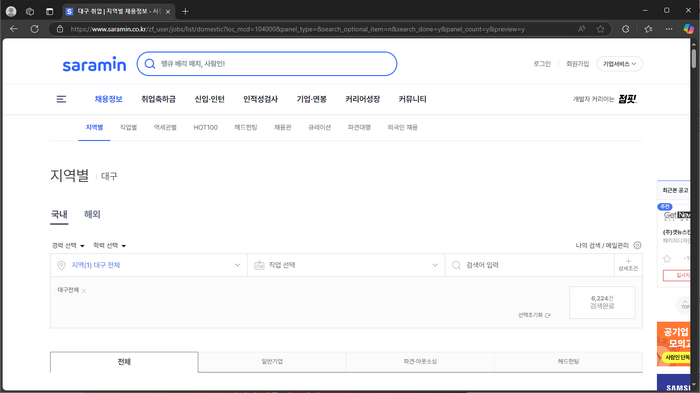This screenshot has width=700, height=393.
Task: Click the 나의 검색 / 메일관리 link
Action: click(602, 245)
